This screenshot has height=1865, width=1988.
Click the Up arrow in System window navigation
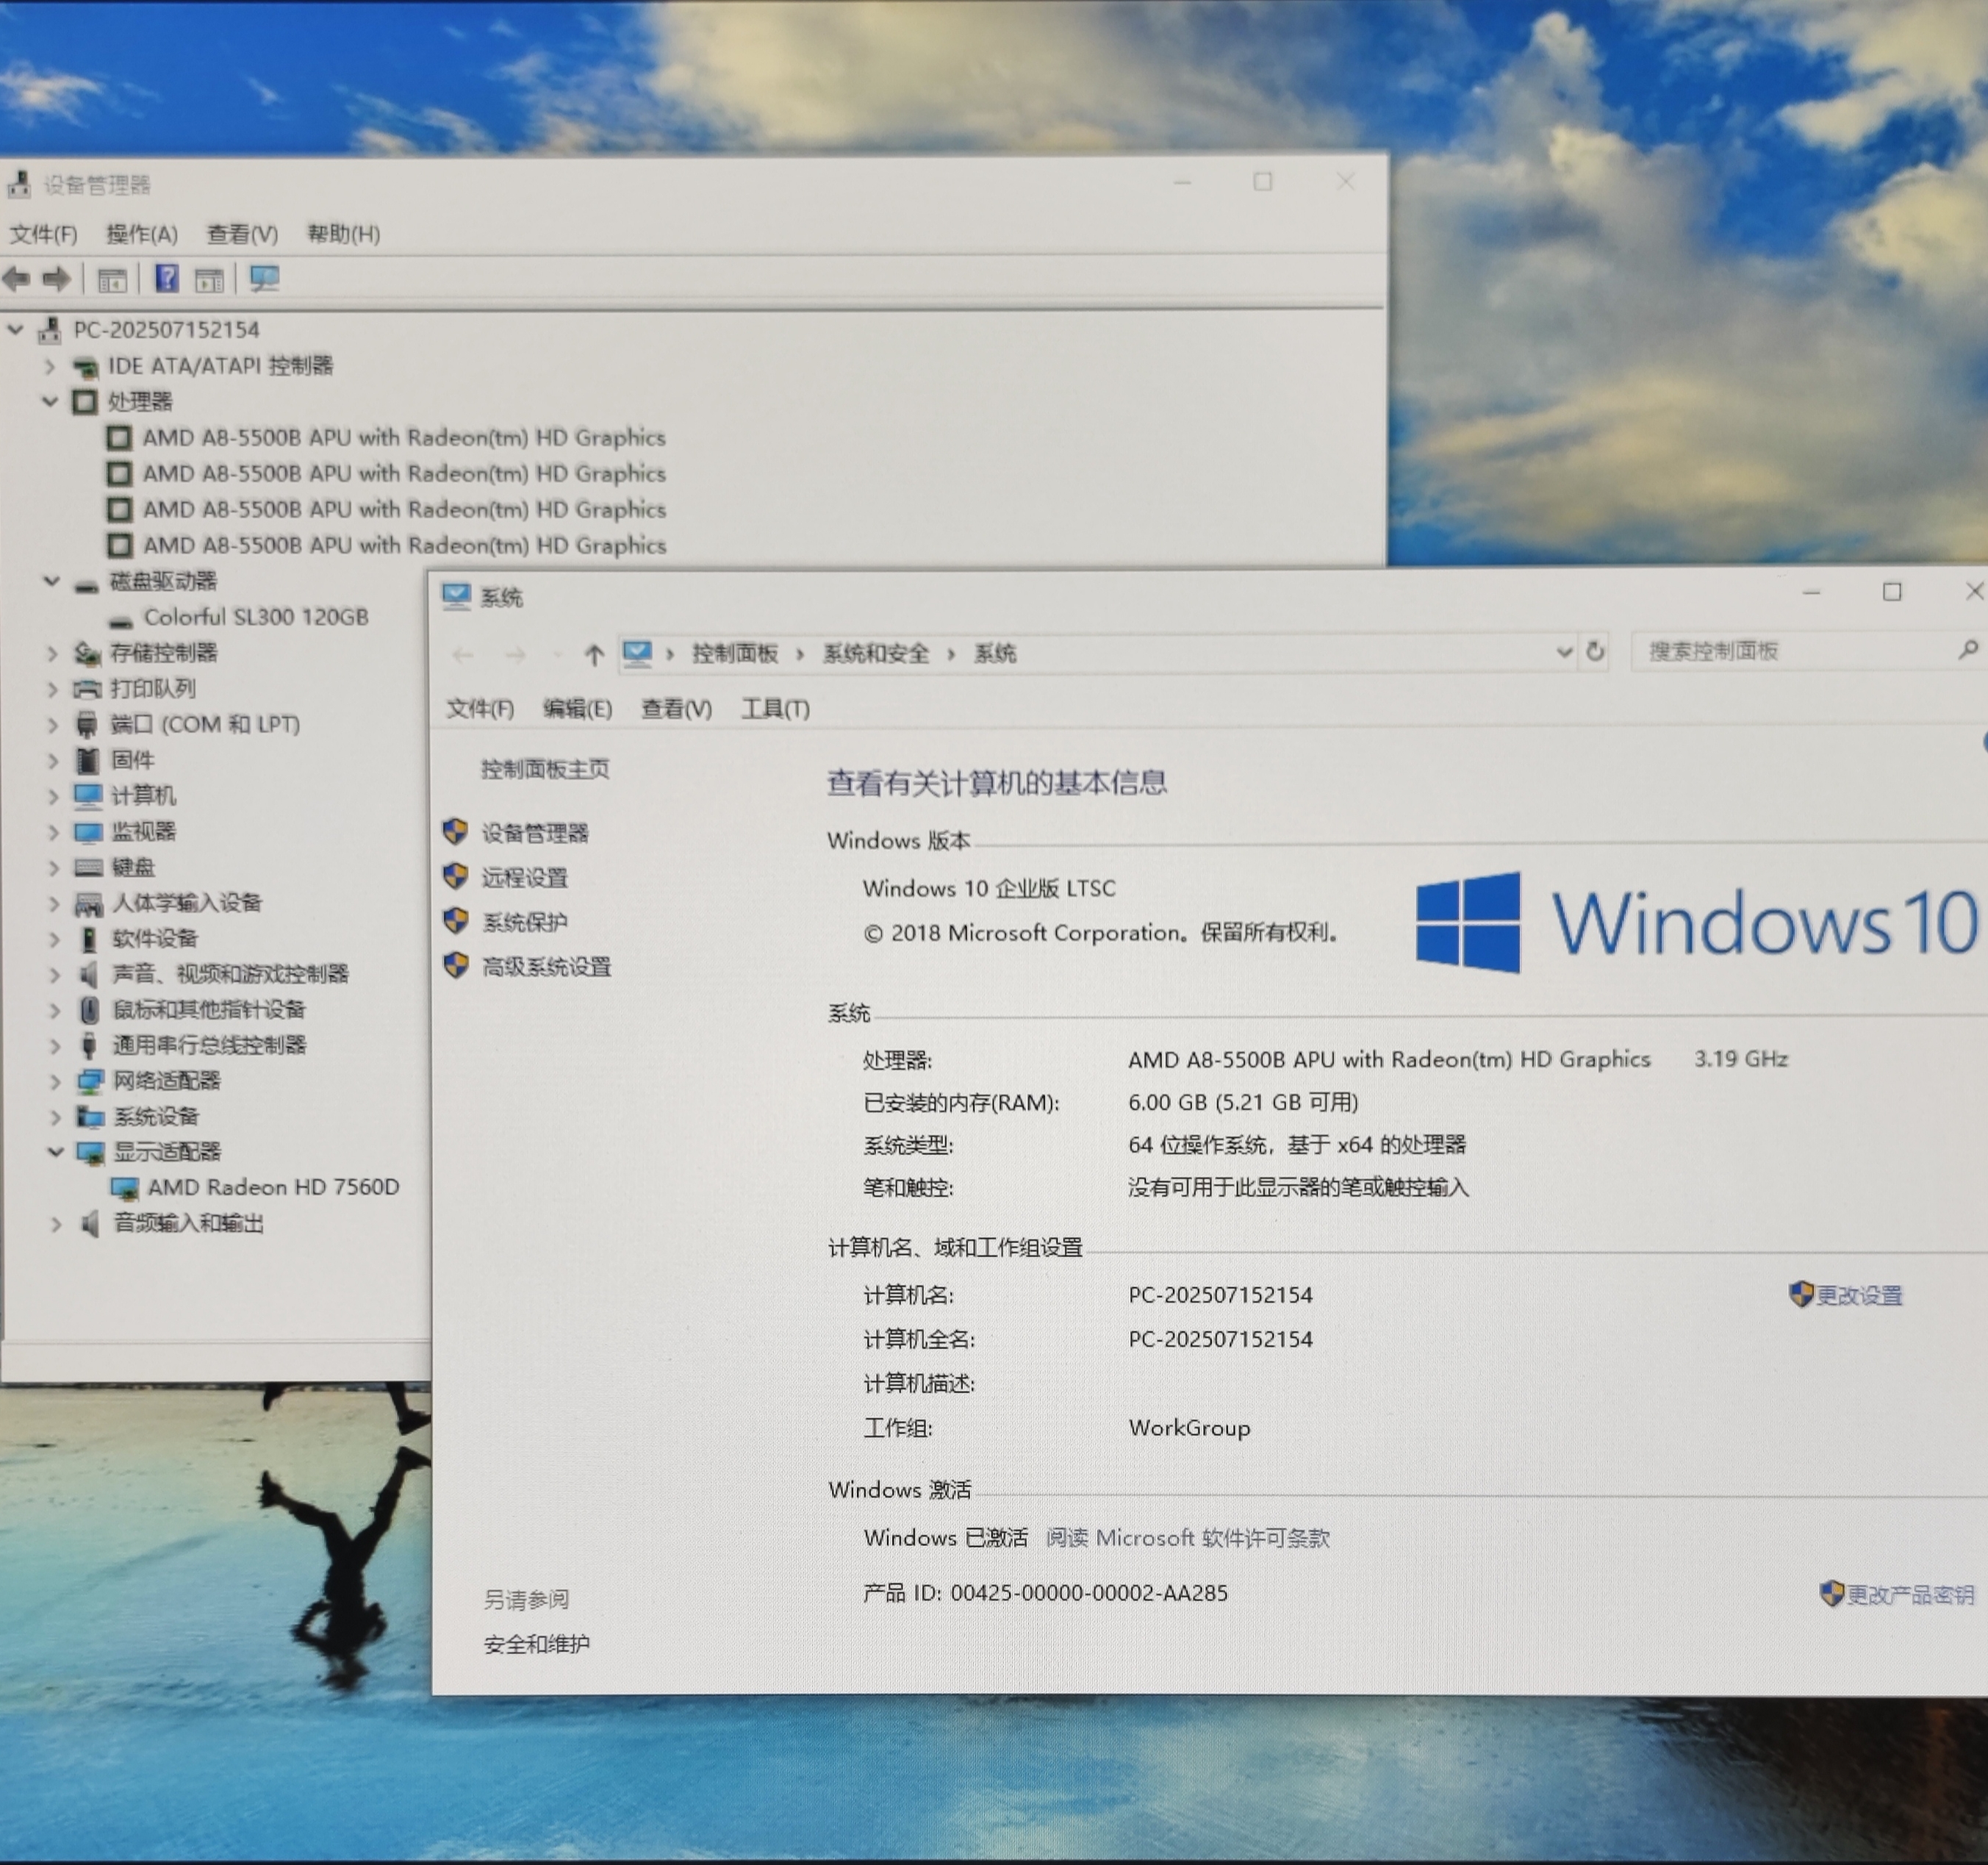[594, 655]
